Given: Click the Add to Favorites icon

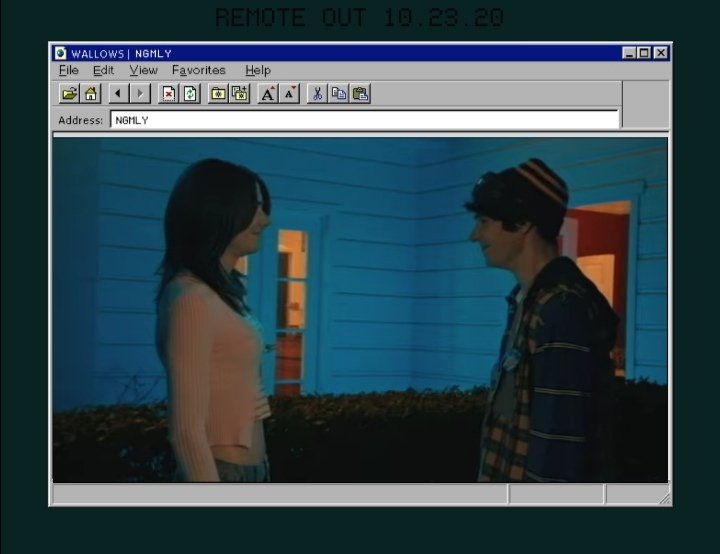Looking at the screenshot, I should pos(240,94).
